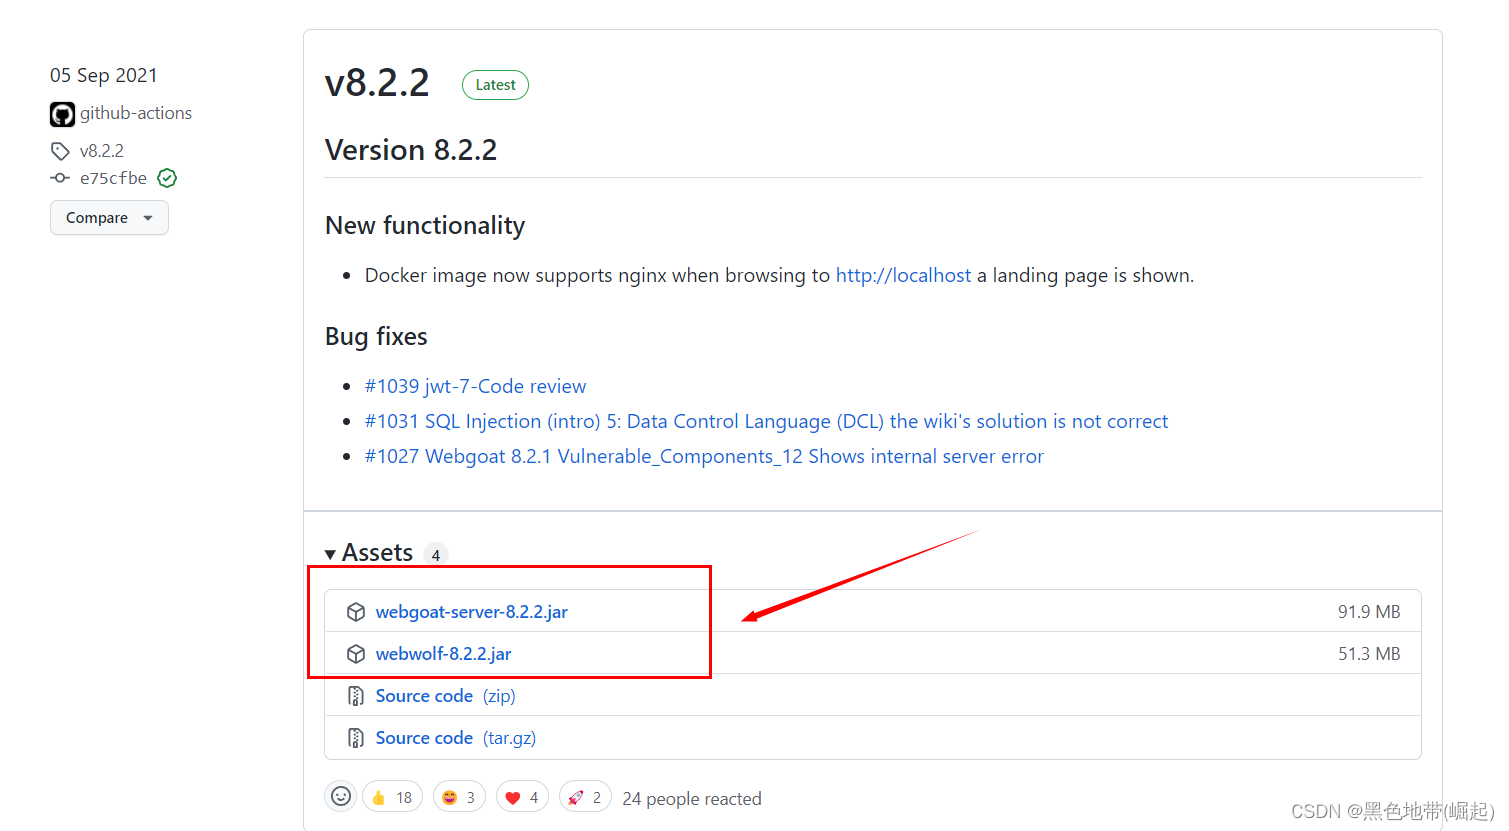Click the 05 Sep 2021 date
Screen dimensions: 1509x831
click(104, 76)
